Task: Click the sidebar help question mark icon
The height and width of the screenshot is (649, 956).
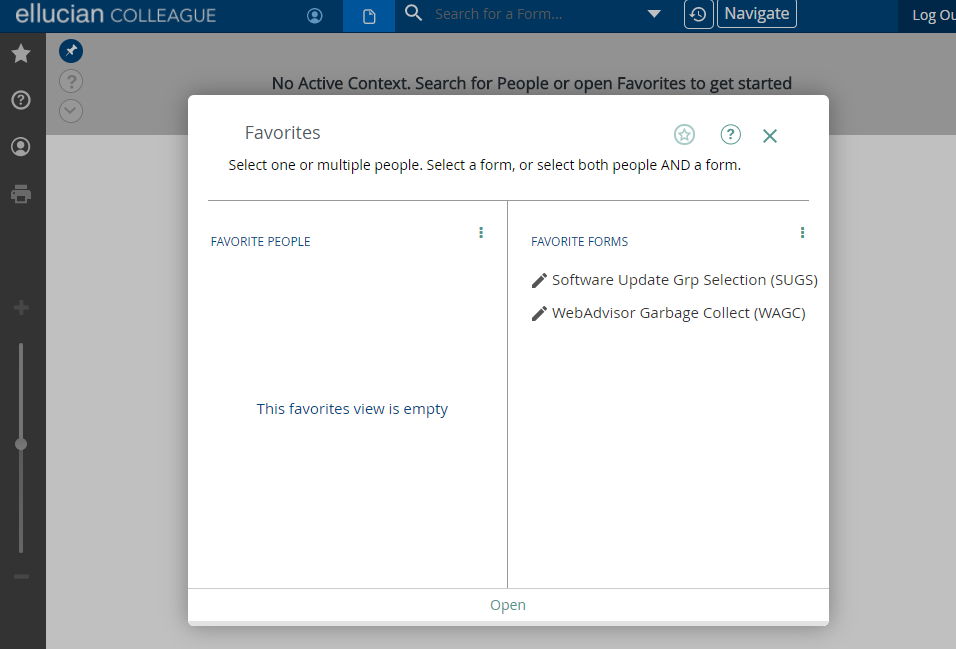Action: pos(21,100)
